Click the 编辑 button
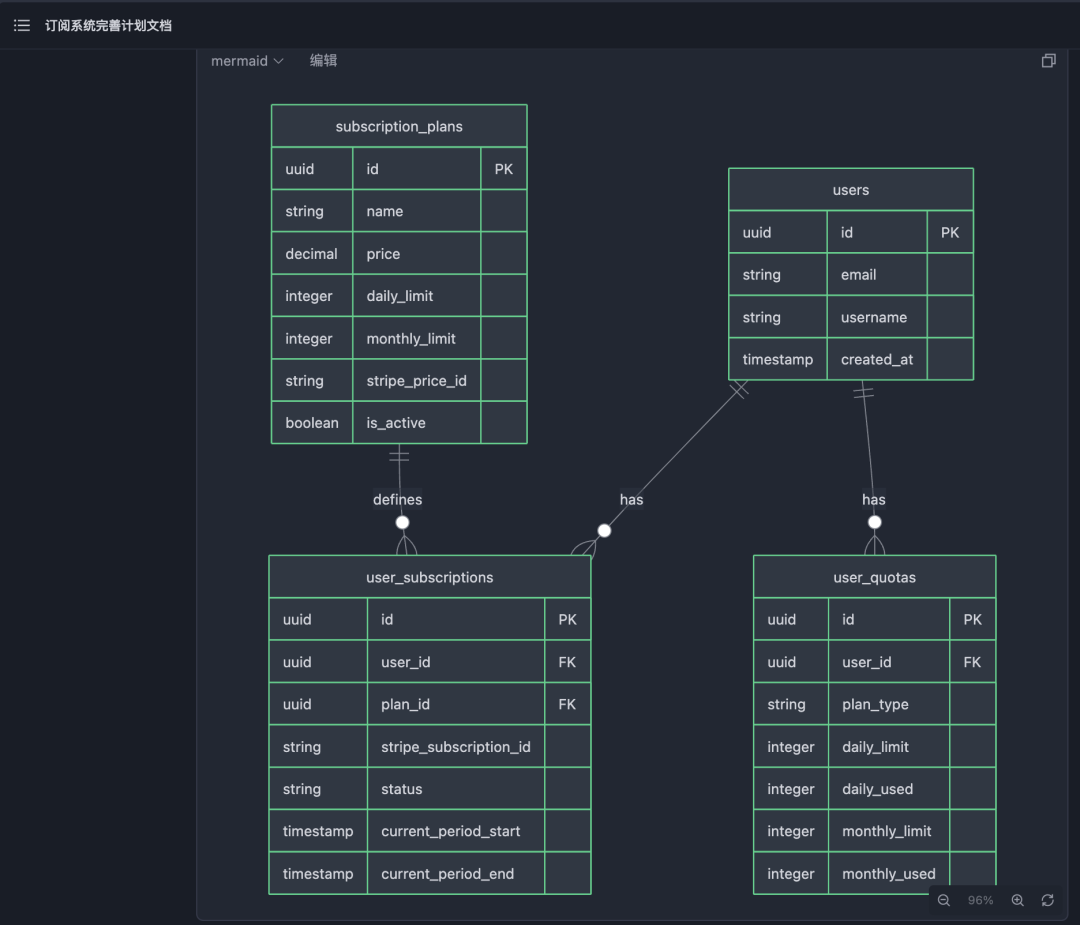 click(323, 61)
